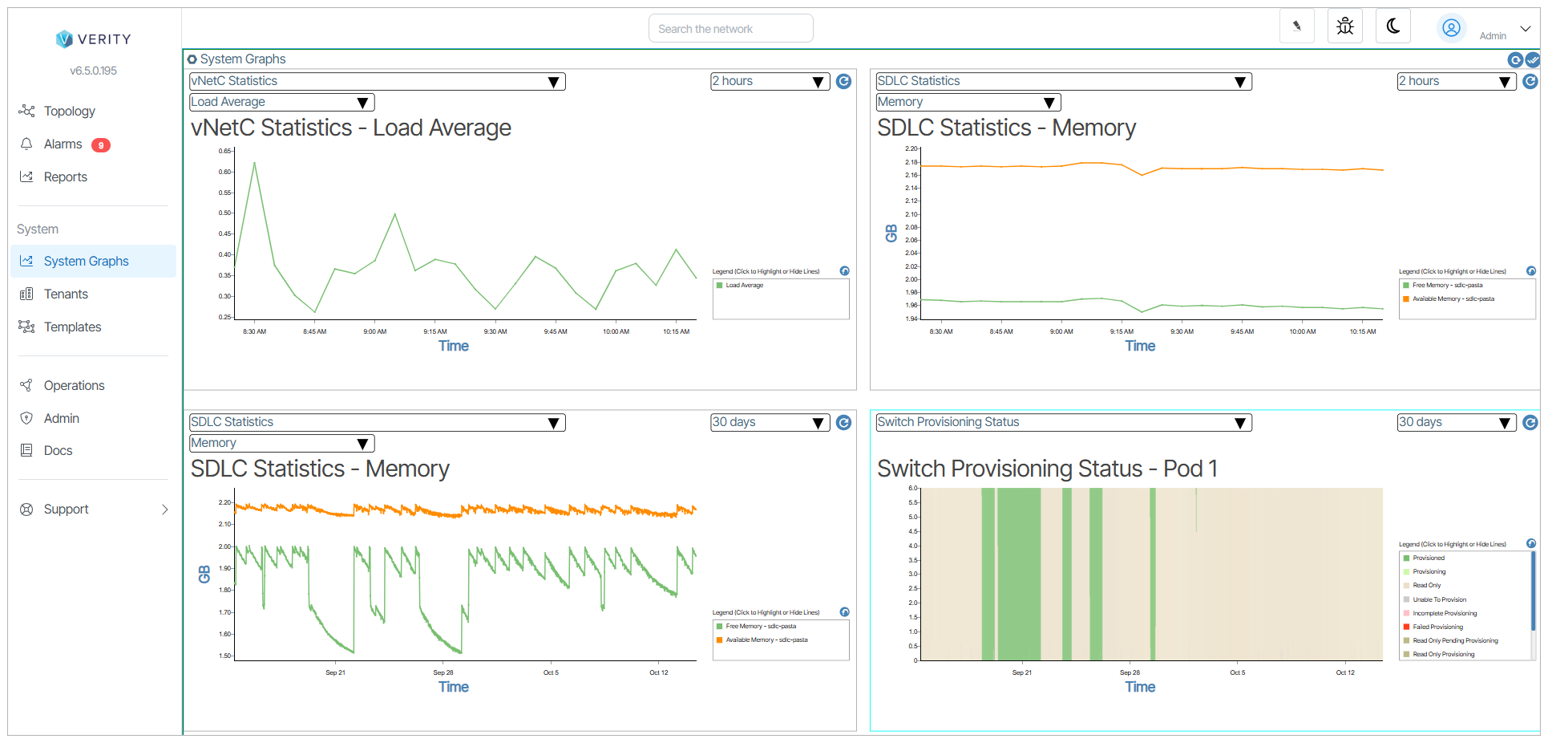Toggle dark mode with the moon icon
This screenshot has height=744, width=1547.
[1393, 27]
